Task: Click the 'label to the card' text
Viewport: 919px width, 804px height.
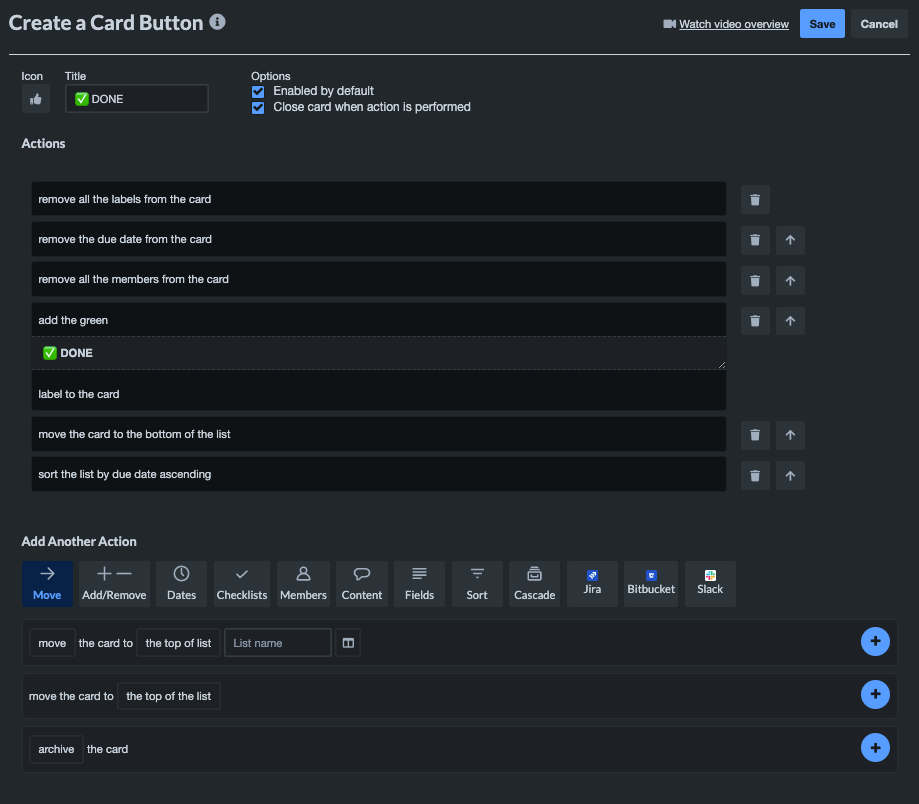Action: 79,394
